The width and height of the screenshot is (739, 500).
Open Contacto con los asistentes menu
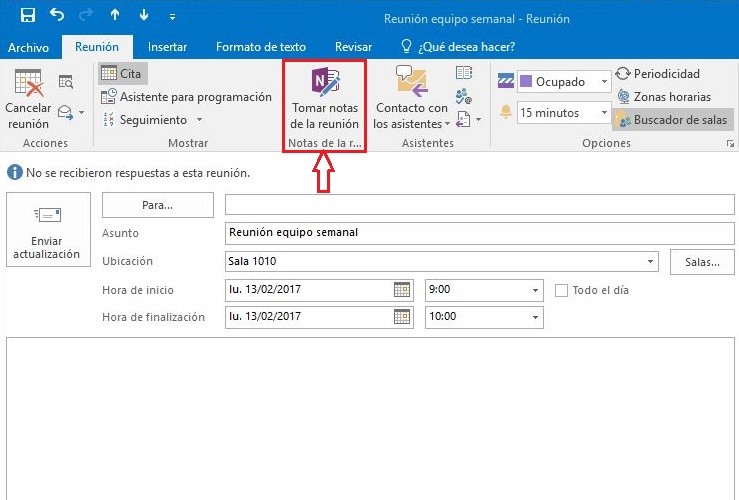[411, 99]
